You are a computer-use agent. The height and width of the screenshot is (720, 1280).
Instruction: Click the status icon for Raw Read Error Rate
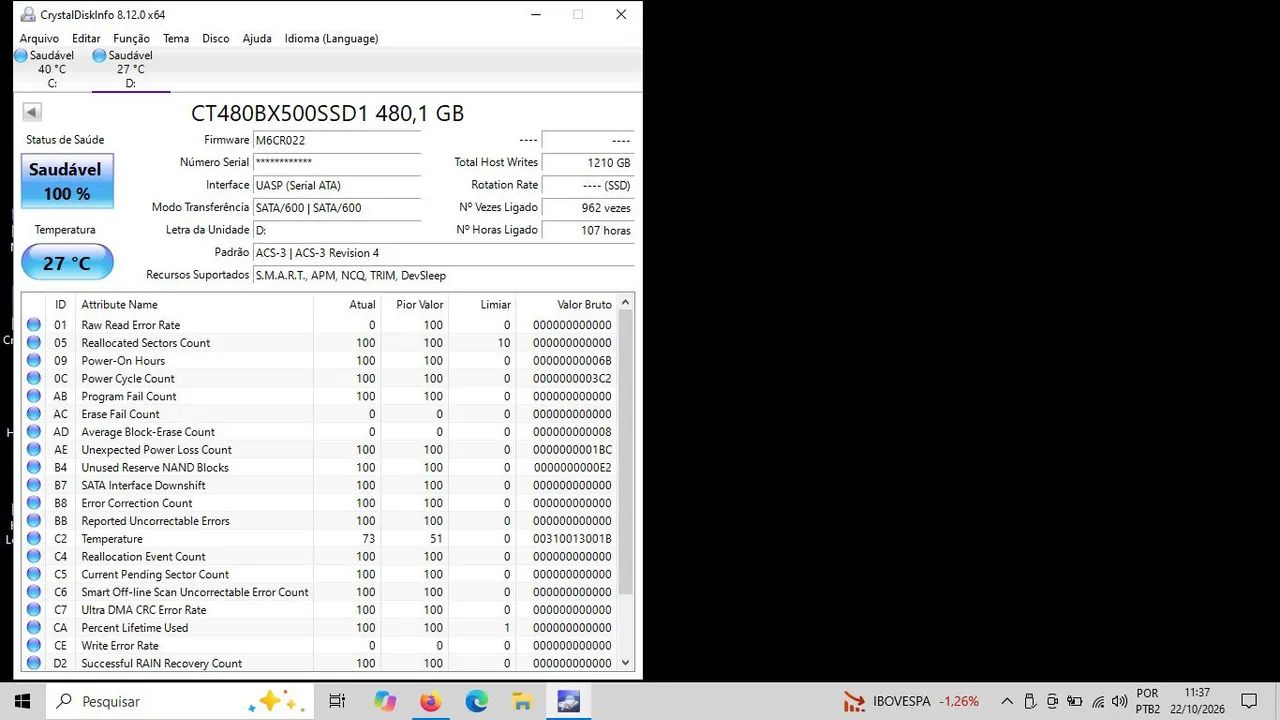(x=34, y=325)
